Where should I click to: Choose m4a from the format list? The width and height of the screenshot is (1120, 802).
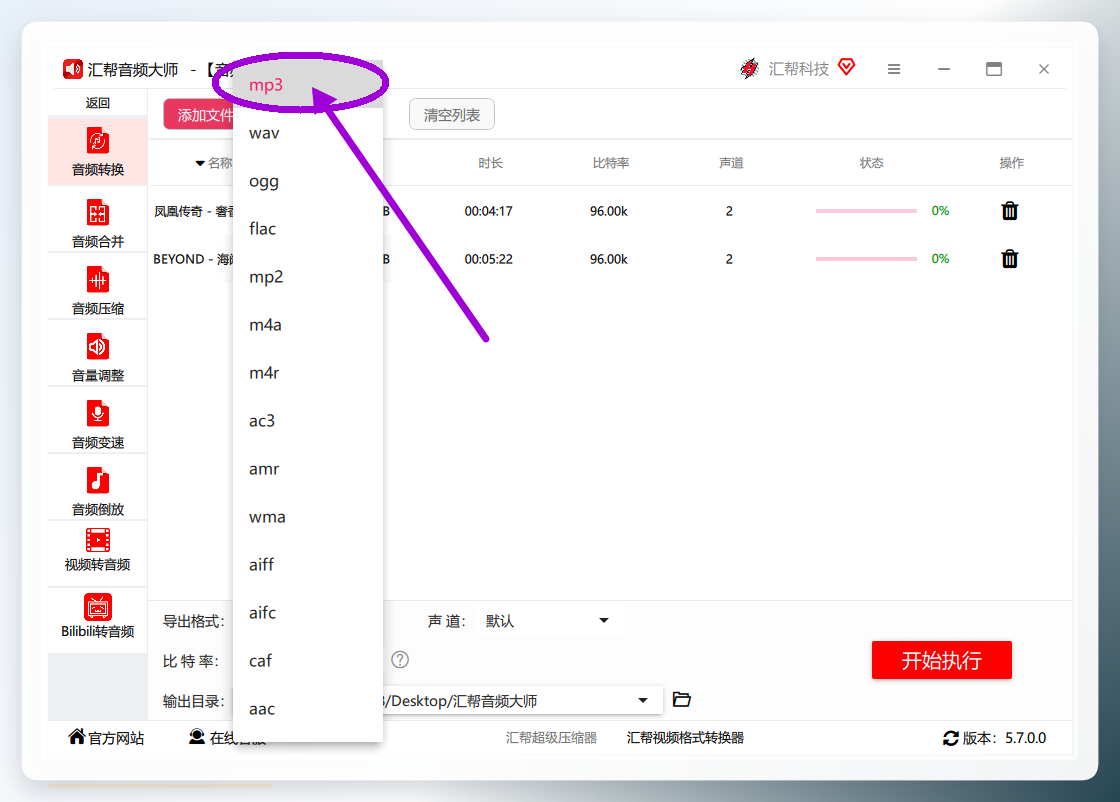pyautogui.click(x=308, y=325)
